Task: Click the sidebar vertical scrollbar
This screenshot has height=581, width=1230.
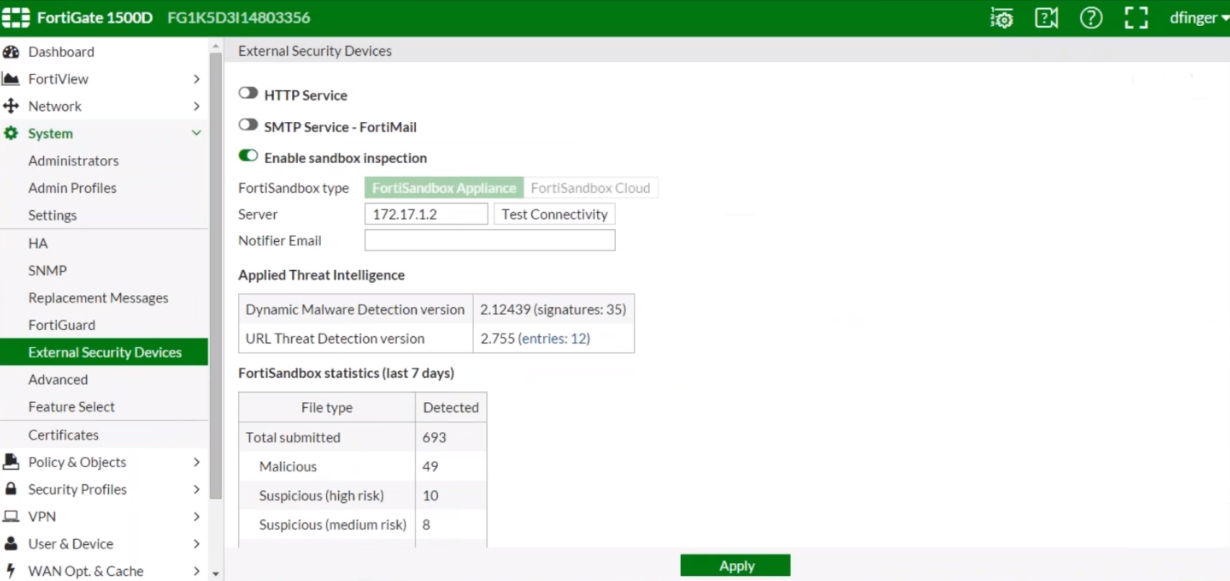Action: click(x=216, y=275)
